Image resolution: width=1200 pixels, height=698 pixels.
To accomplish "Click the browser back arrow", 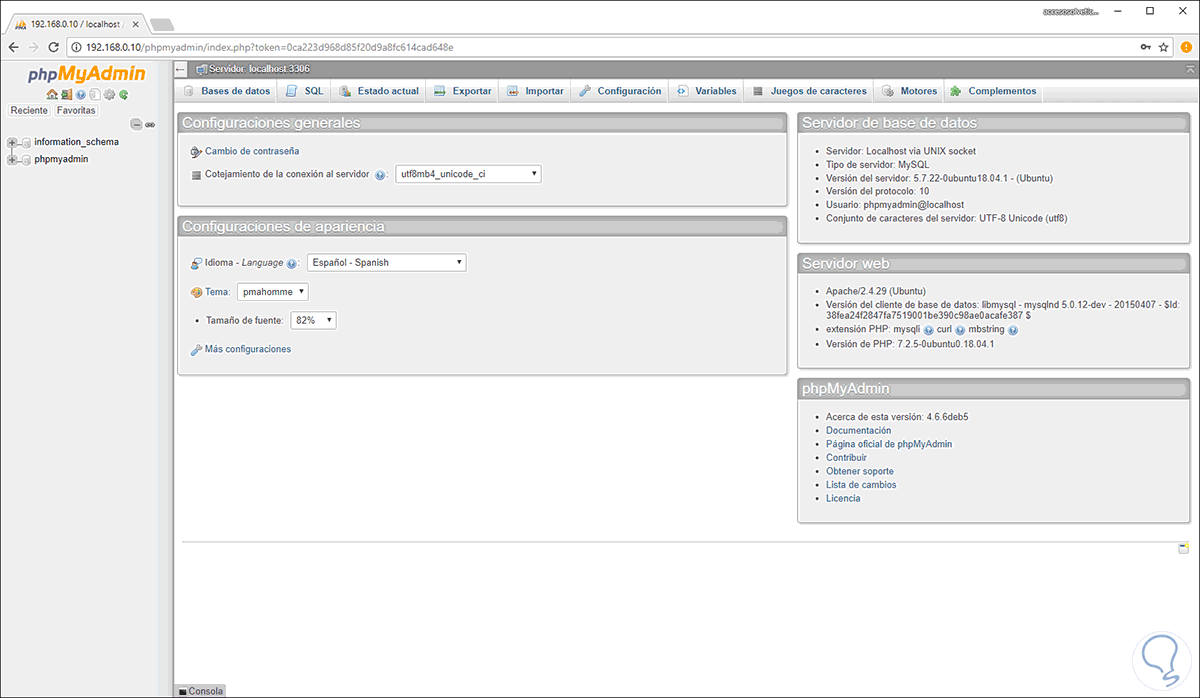I will 13,47.
